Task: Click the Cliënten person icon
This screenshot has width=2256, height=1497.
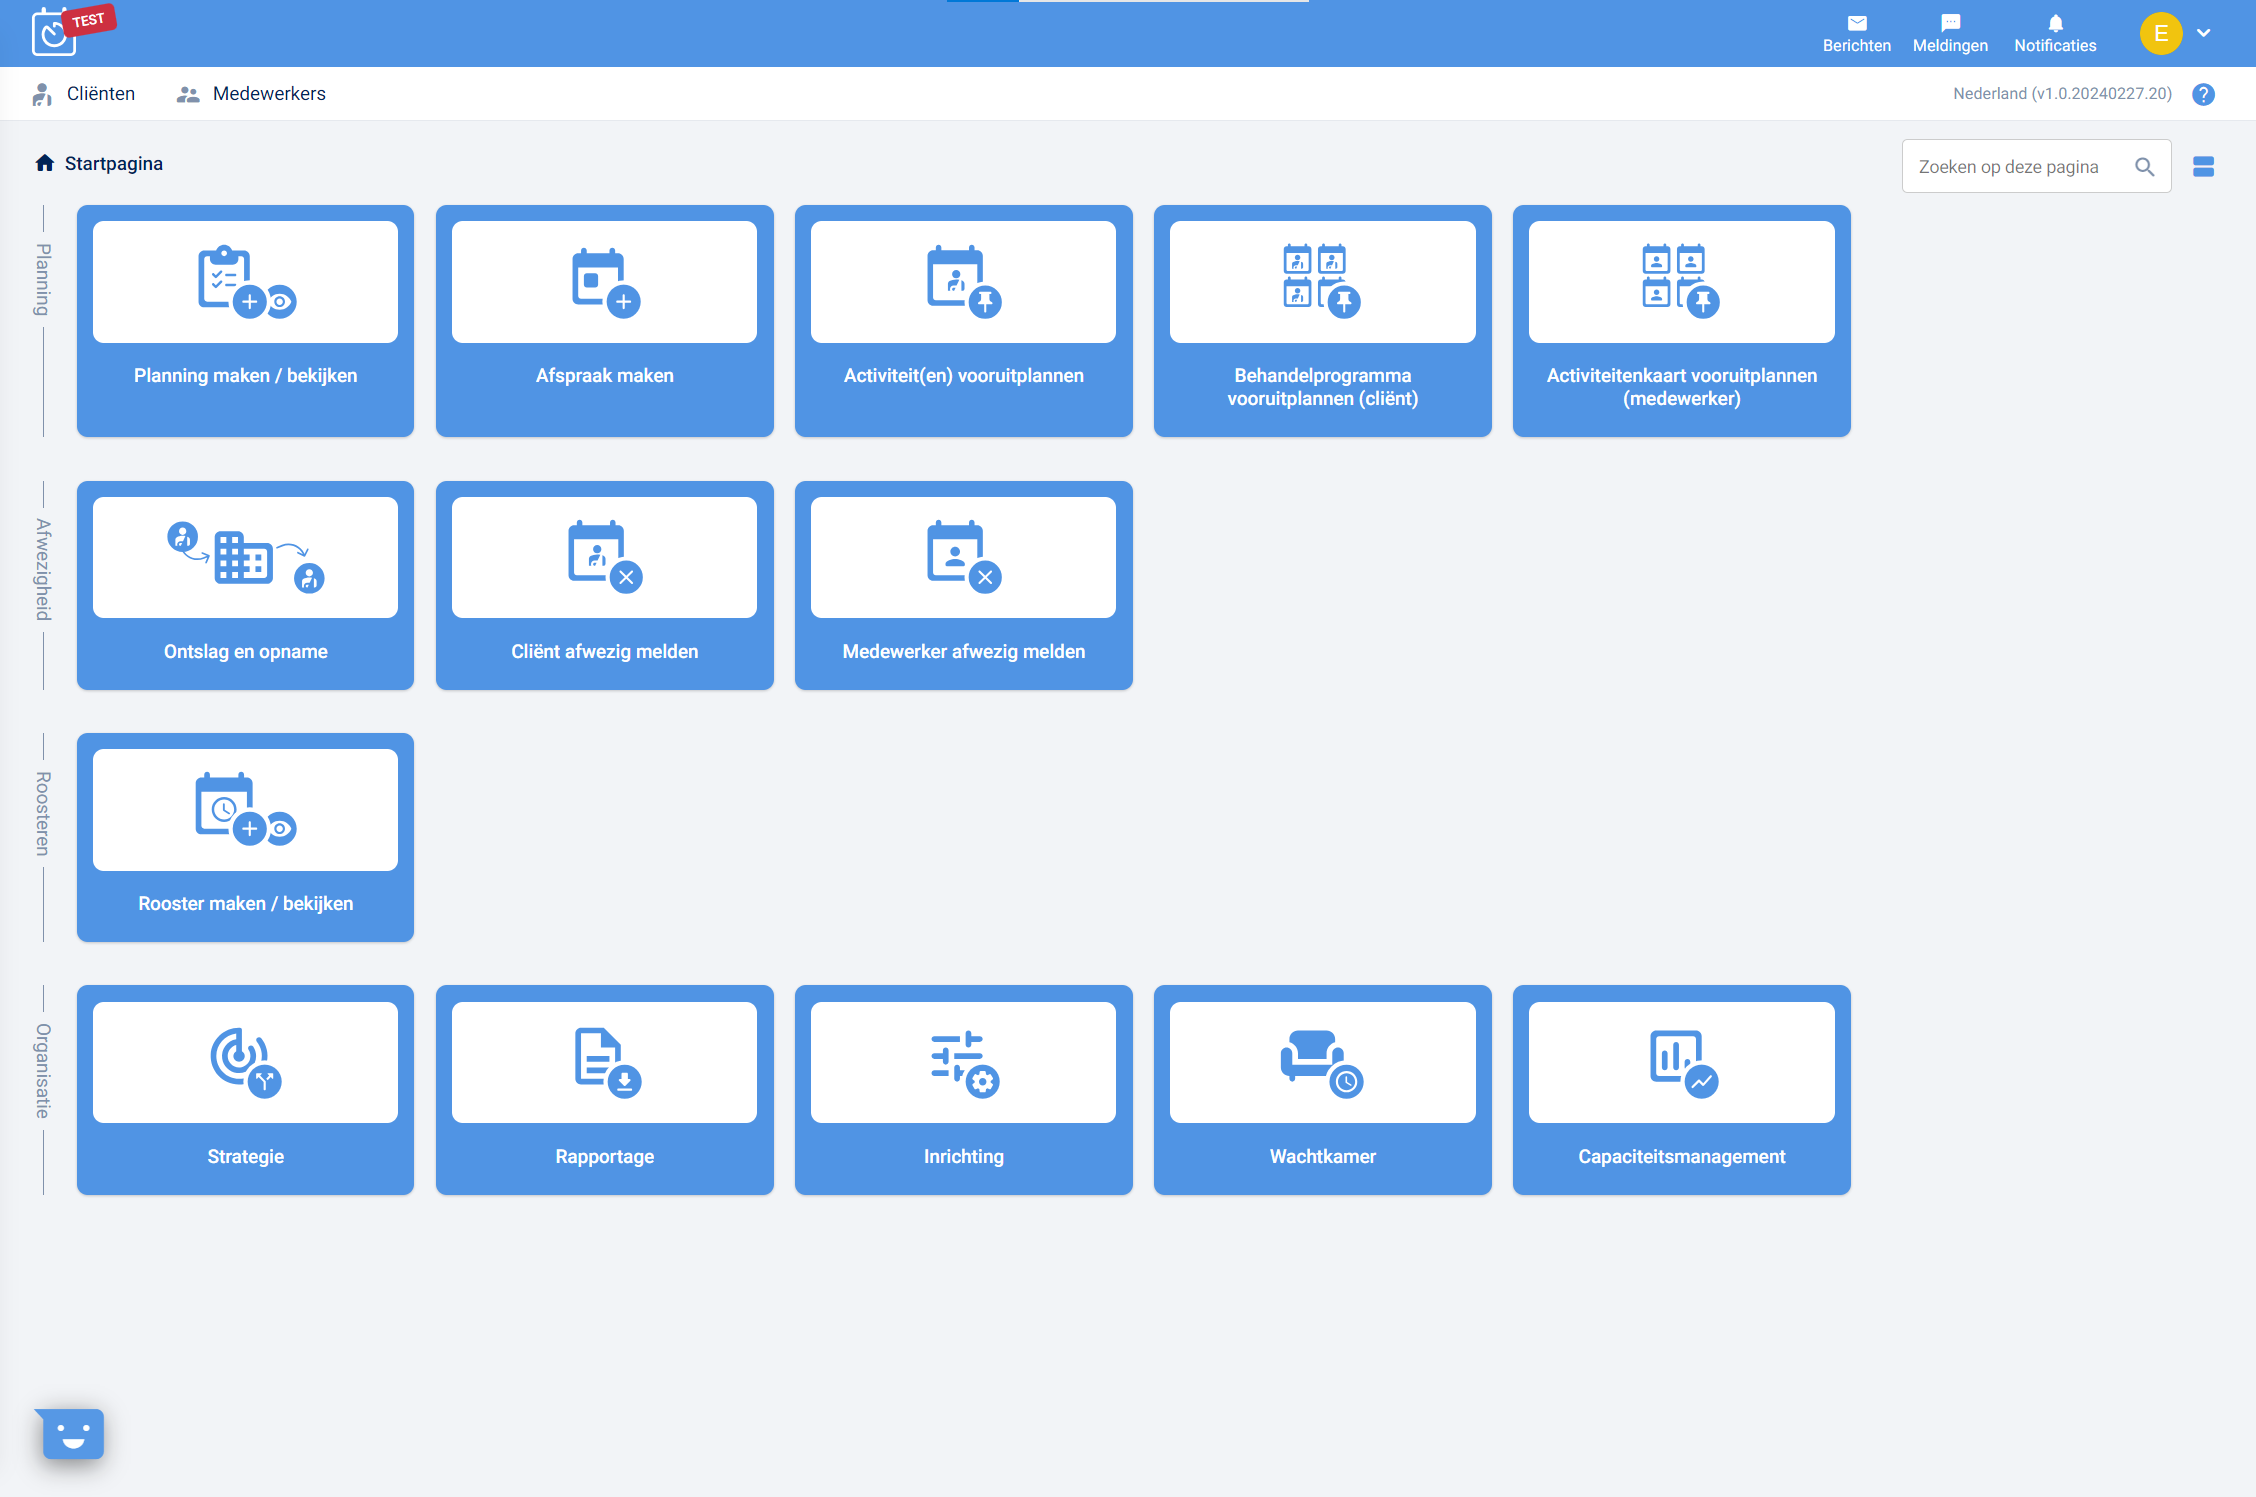Action: (x=42, y=94)
